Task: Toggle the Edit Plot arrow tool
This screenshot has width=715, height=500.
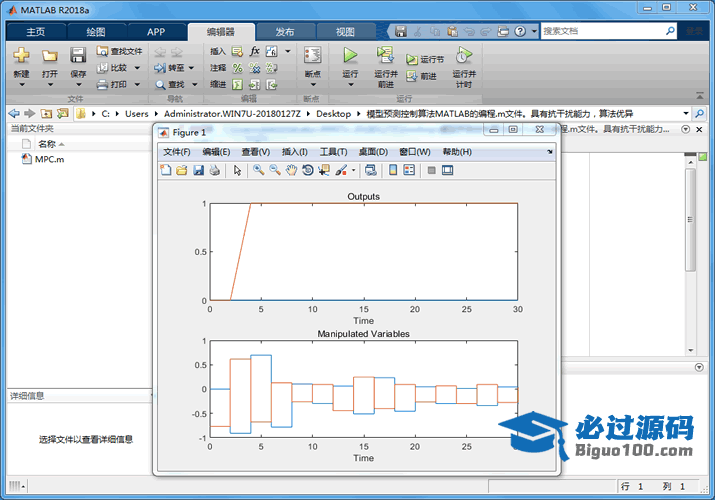Action: (237, 170)
